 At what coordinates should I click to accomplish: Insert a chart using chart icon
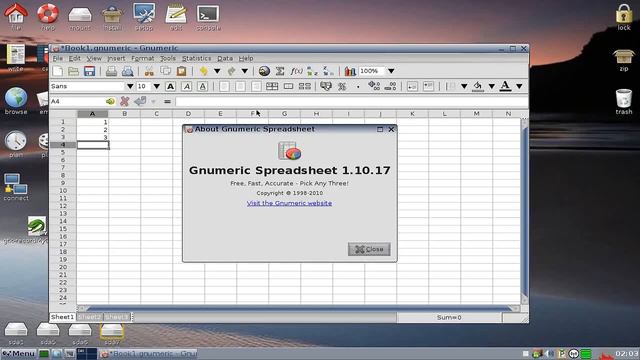click(x=350, y=71)
